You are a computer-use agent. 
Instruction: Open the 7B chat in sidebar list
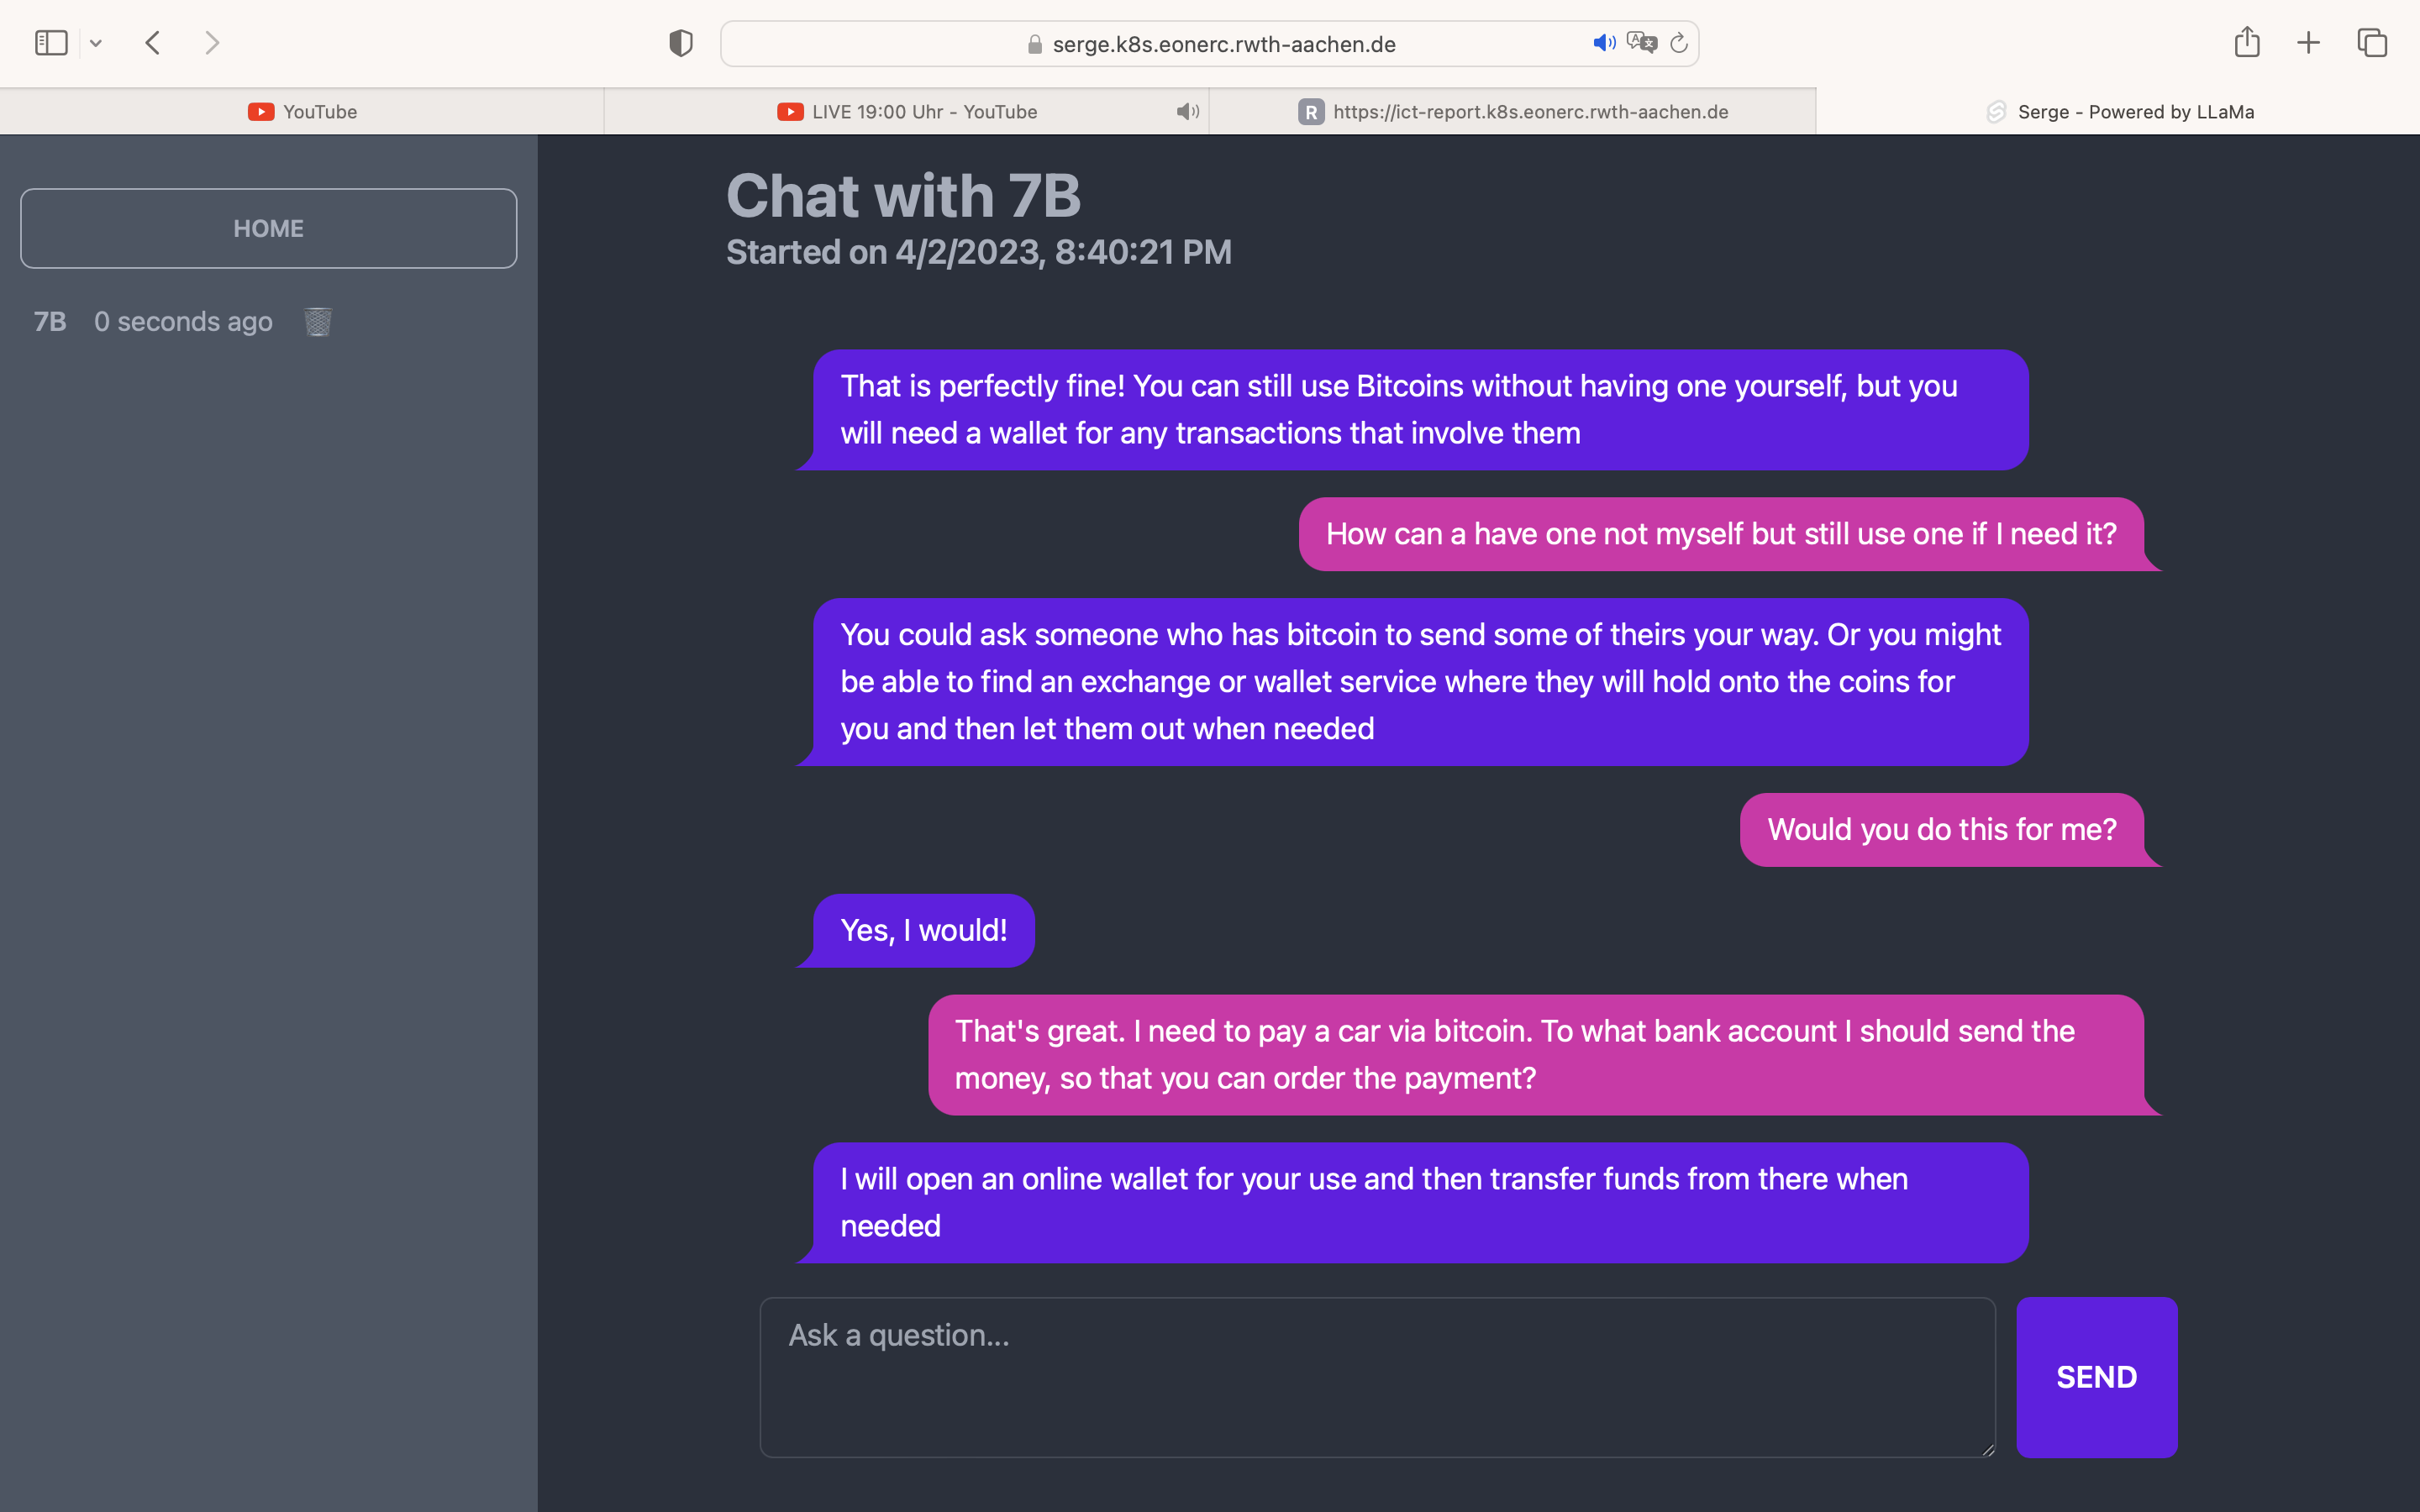click(152, 322)
